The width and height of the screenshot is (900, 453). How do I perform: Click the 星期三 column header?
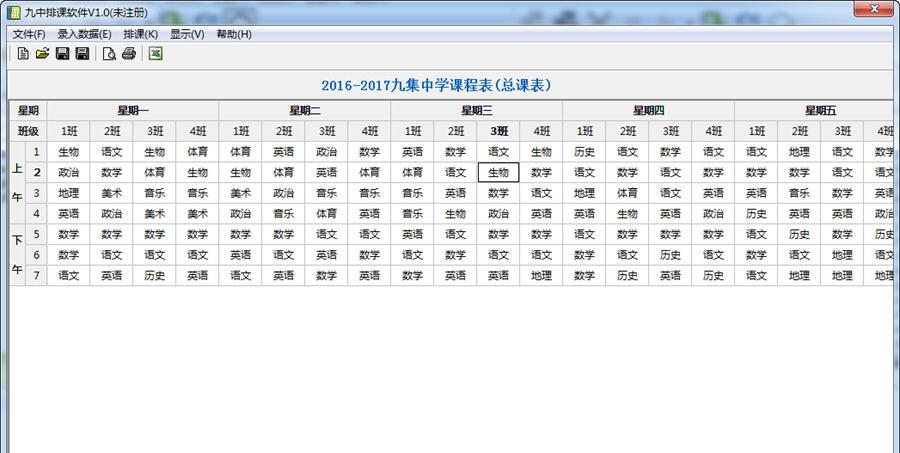click(476, 111)
